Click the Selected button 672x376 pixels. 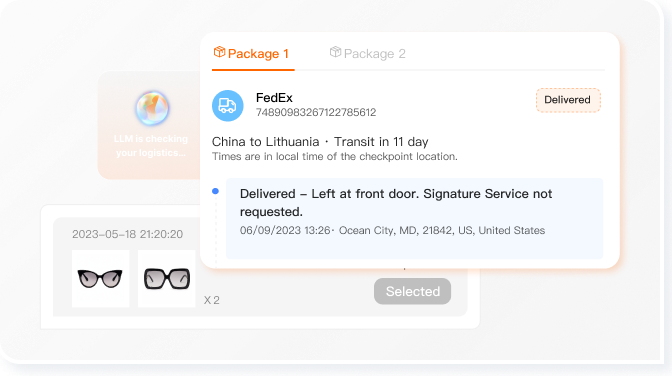[412, 292]
